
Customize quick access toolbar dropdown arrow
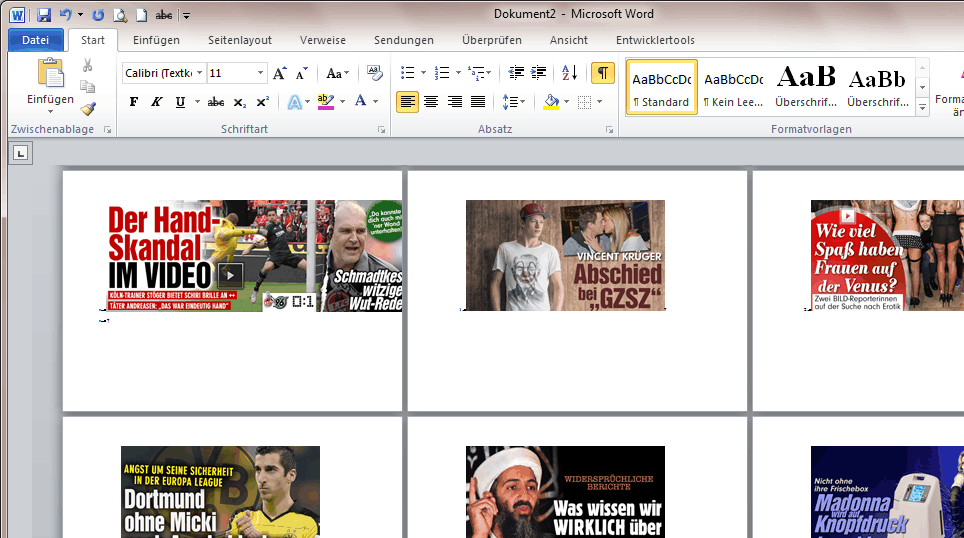point(186,15)
